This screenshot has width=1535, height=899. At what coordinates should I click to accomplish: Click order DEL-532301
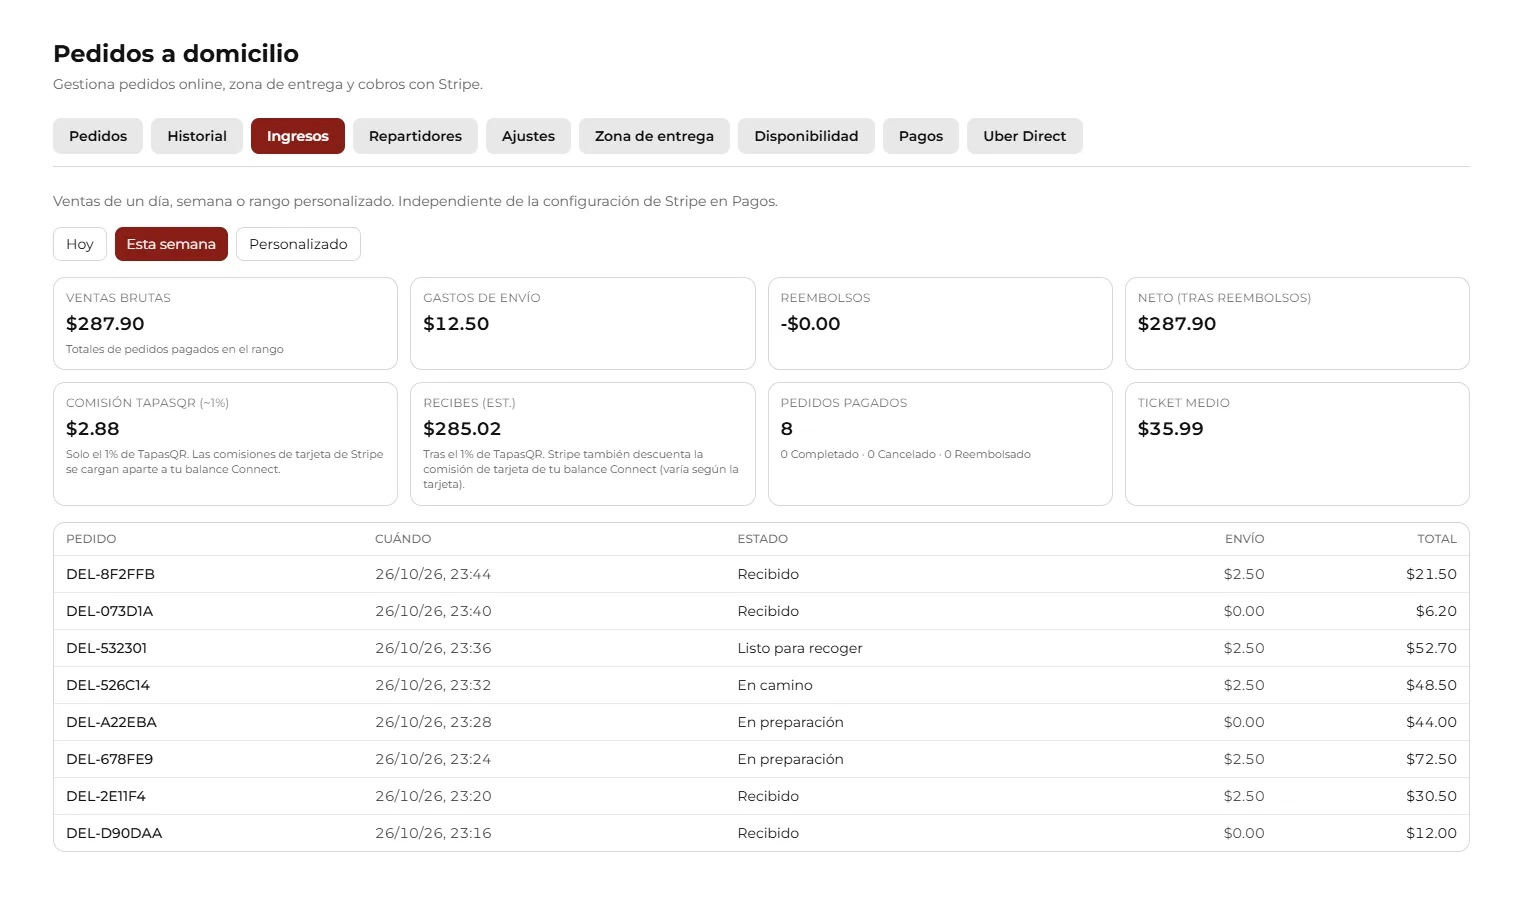tap(106, 648)
